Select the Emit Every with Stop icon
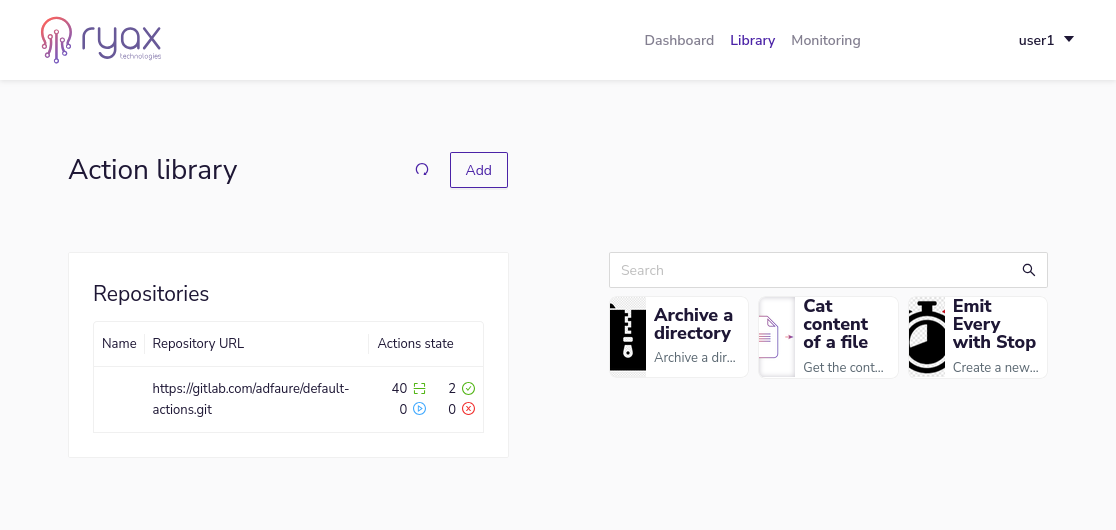 927,337
